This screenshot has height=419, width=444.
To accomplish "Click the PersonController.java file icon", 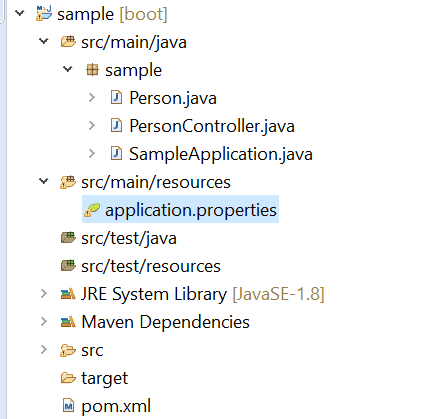I will [116, 126].
